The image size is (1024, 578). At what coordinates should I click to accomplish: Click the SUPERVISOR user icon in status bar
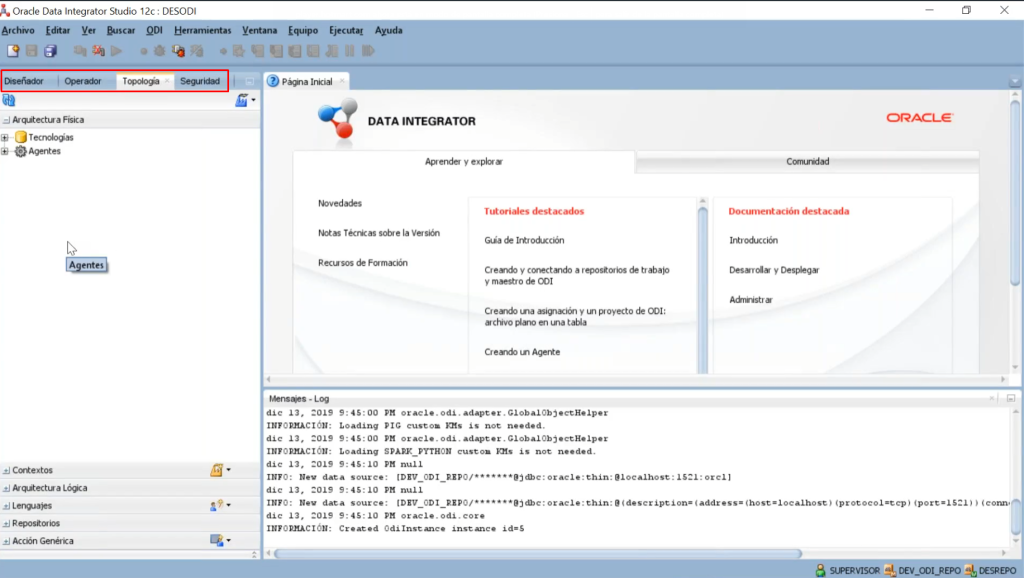[x=820, y=570]
